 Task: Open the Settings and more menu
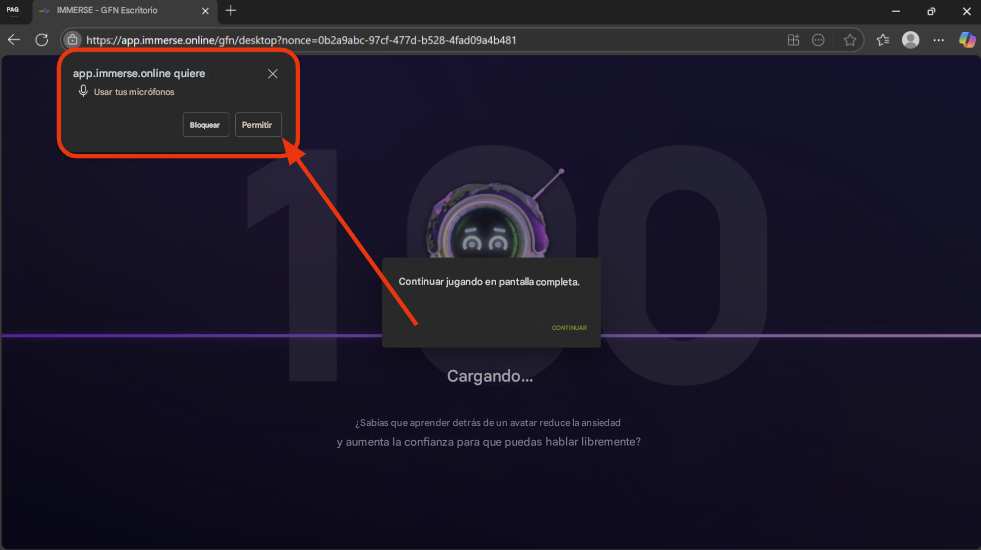pyautogui.click(x=938, y=40)
